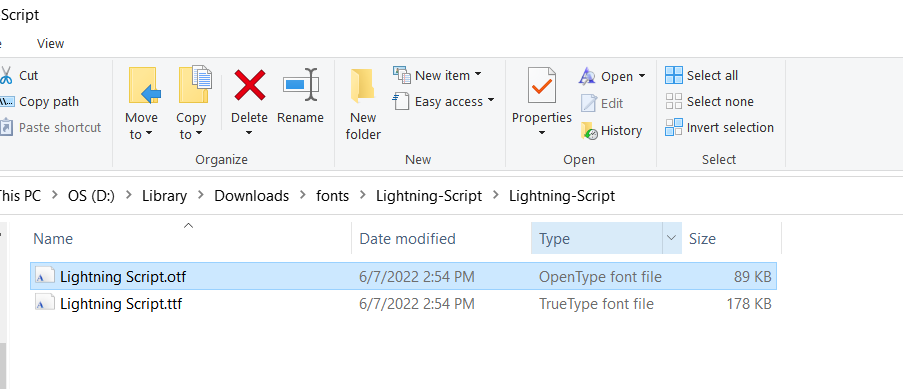This screenshot has height=389, width=903.
Task: Go to Downloads in the address bar
Action: 251,196
